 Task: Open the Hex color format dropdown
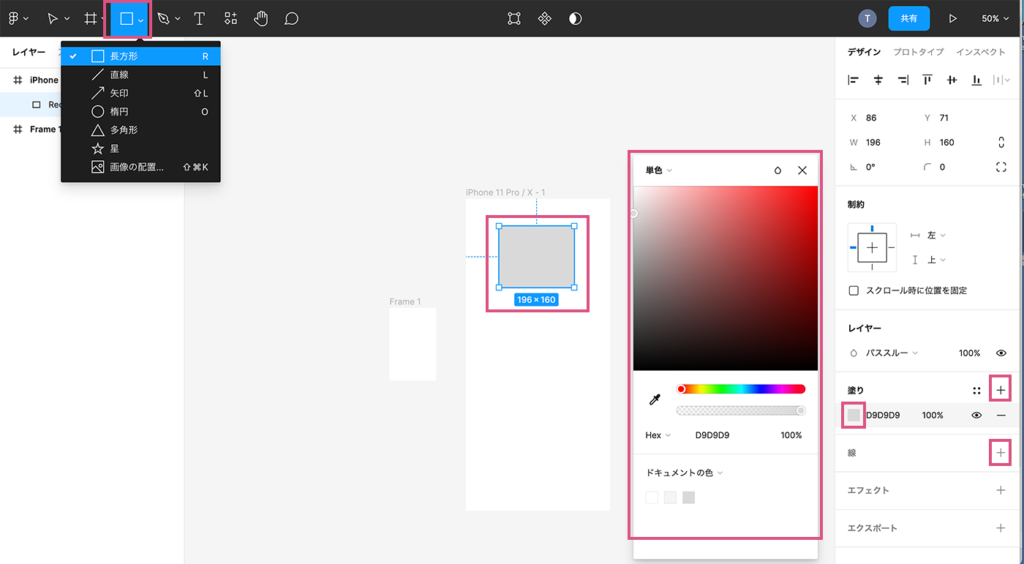coord(658,435)
